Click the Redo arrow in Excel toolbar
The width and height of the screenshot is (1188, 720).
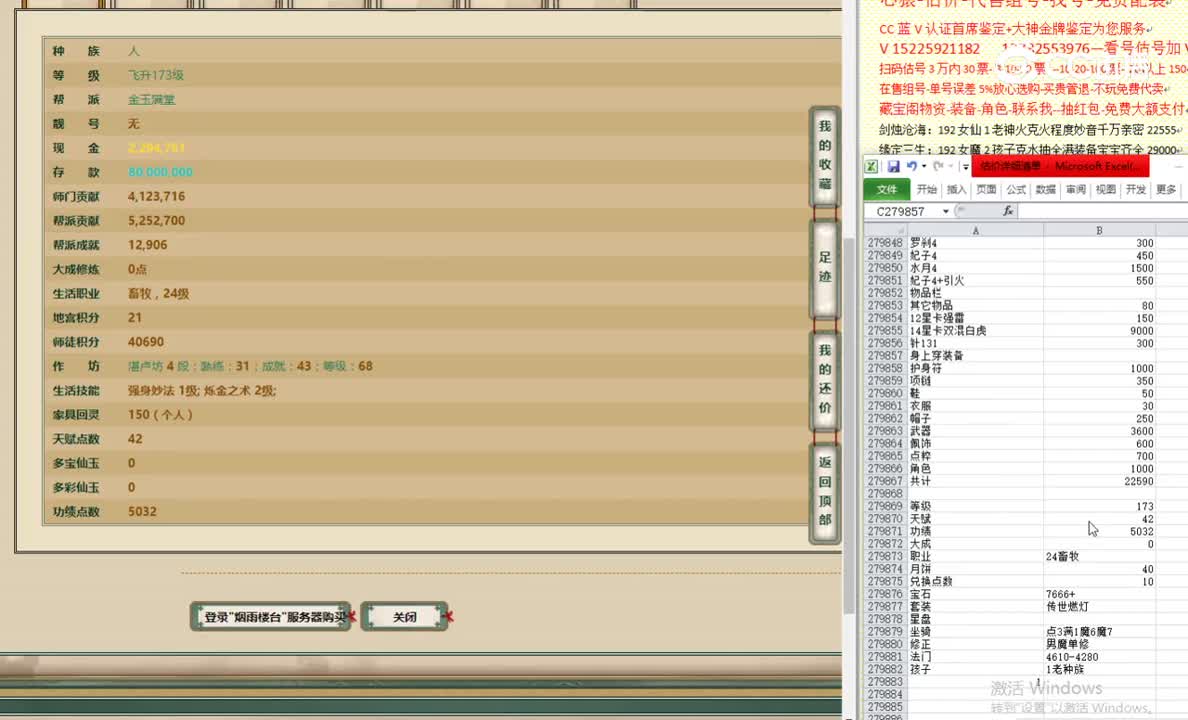click(938, 166)
